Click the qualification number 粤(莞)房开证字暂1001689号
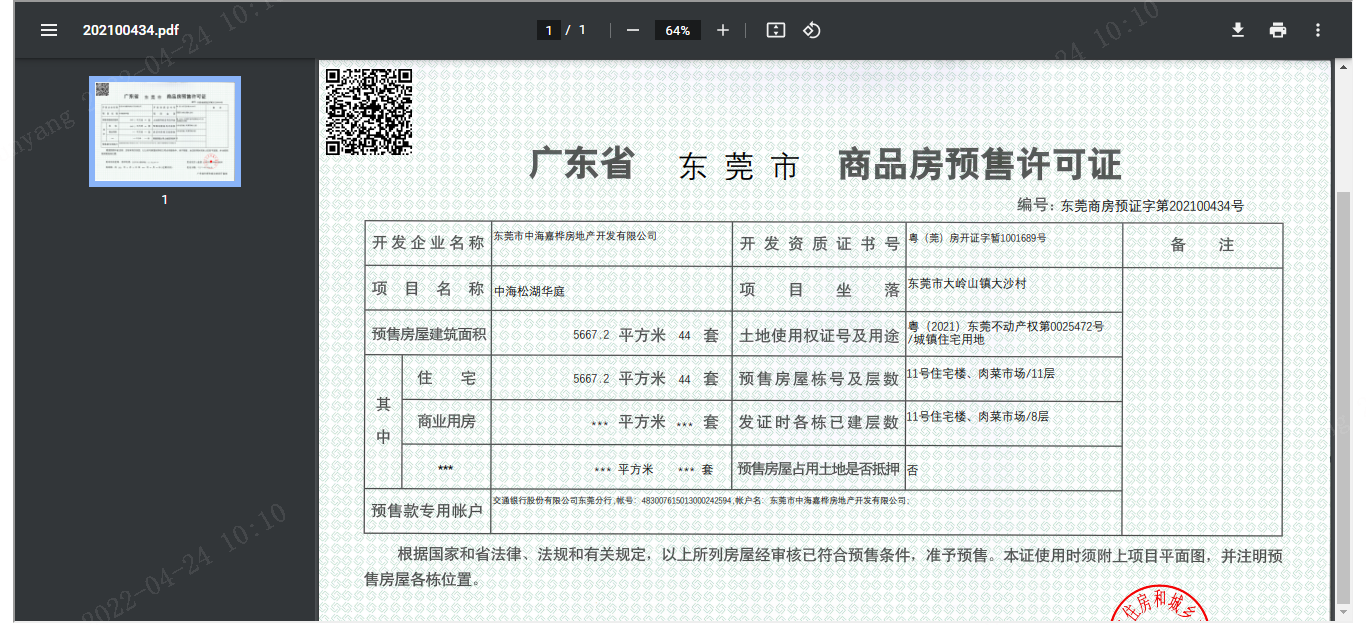The image size is (1366, 625). (977, 238)
